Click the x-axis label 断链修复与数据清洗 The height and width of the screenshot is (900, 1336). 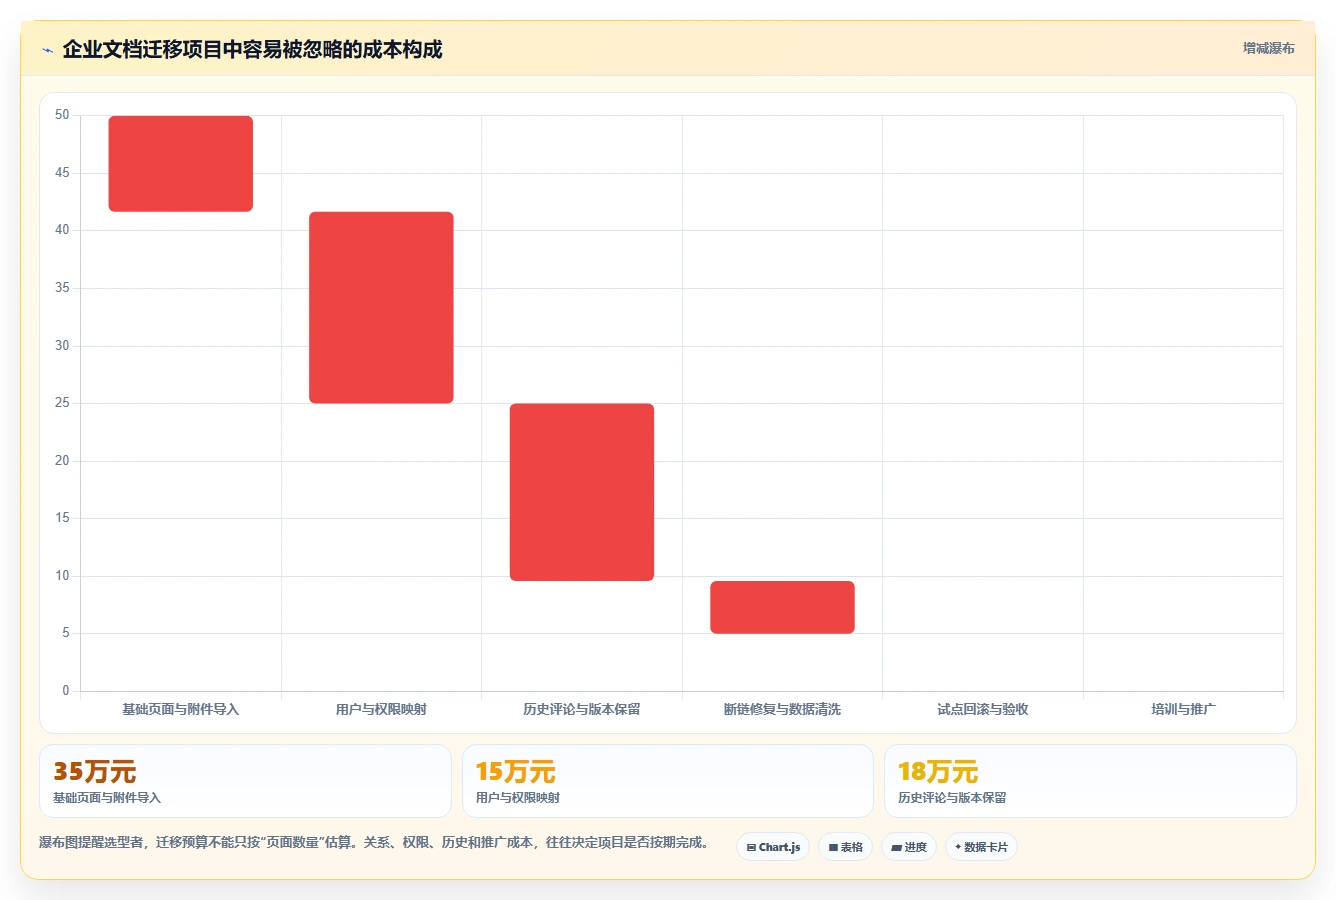coord(782,709)
